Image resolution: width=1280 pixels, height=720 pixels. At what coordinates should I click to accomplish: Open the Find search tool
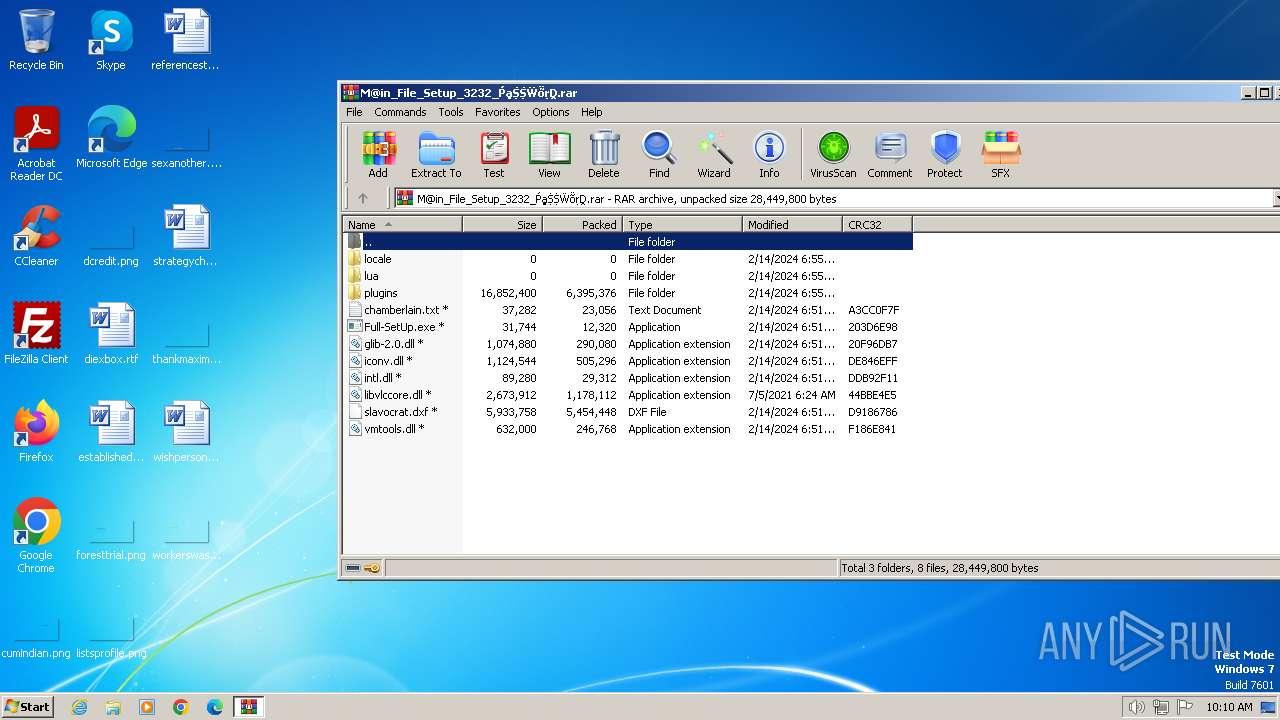tap(659, 155)
